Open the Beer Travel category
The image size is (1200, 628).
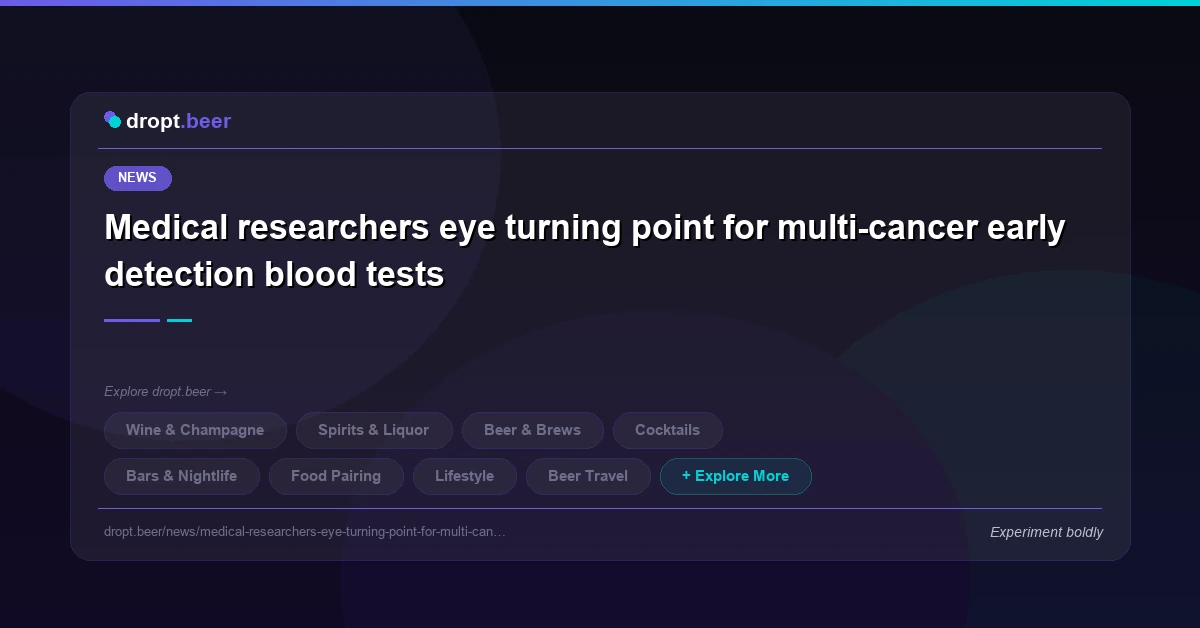(588, 476)
